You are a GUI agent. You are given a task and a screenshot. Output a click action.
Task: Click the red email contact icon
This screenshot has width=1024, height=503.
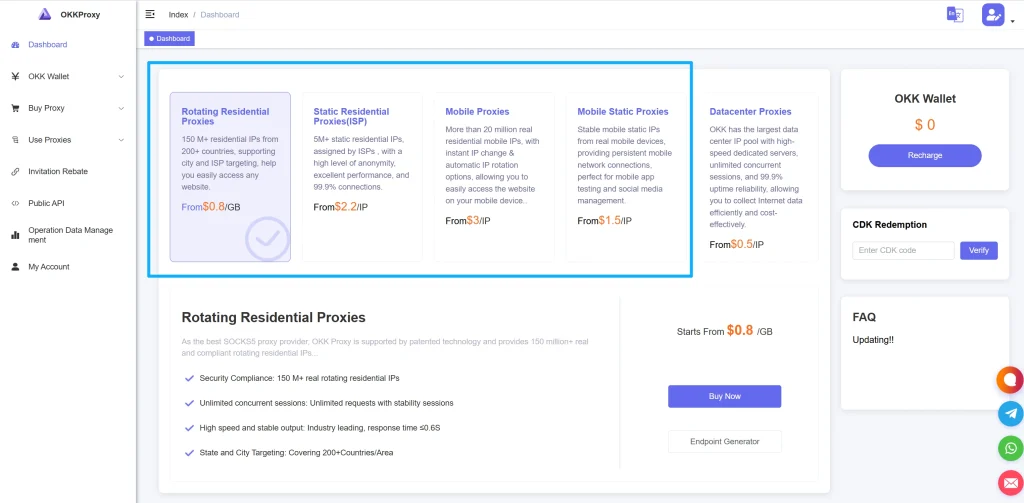tap(1010, 482)
